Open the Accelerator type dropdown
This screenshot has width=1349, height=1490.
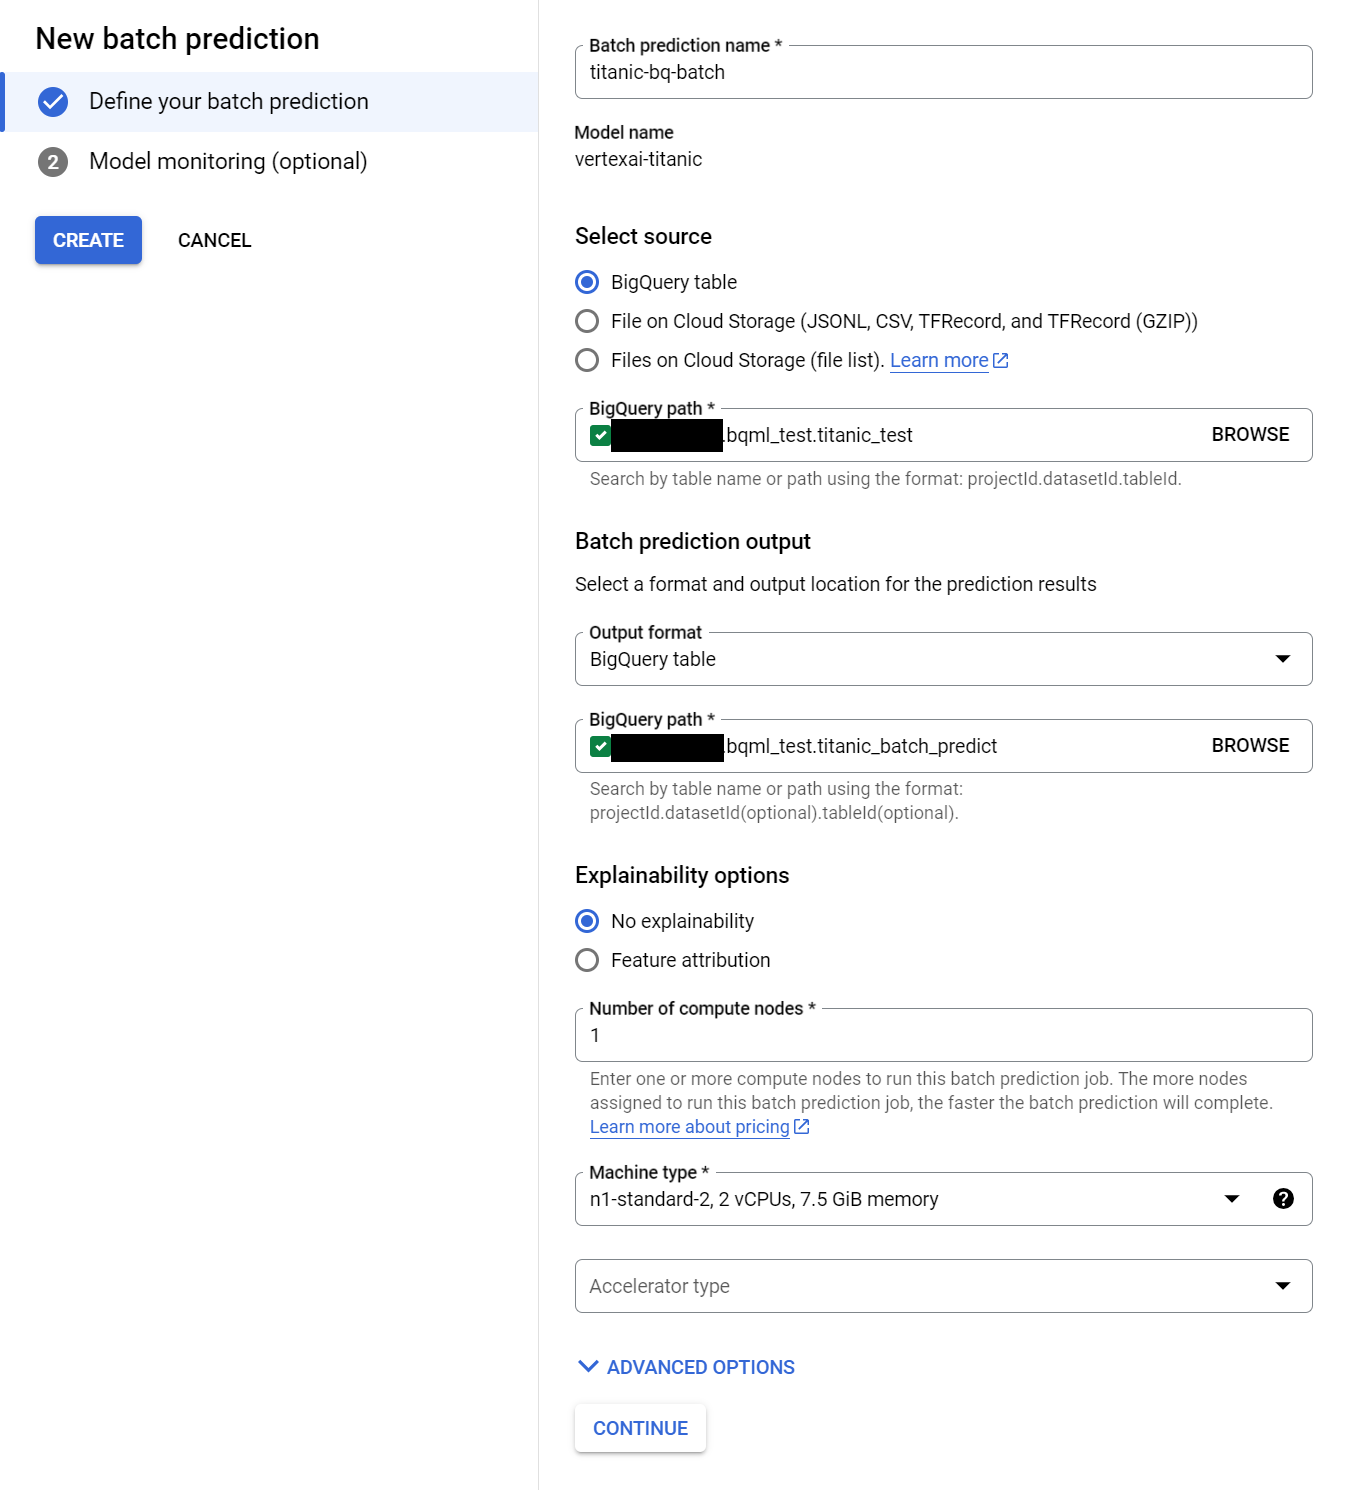coord(1283,1286)
